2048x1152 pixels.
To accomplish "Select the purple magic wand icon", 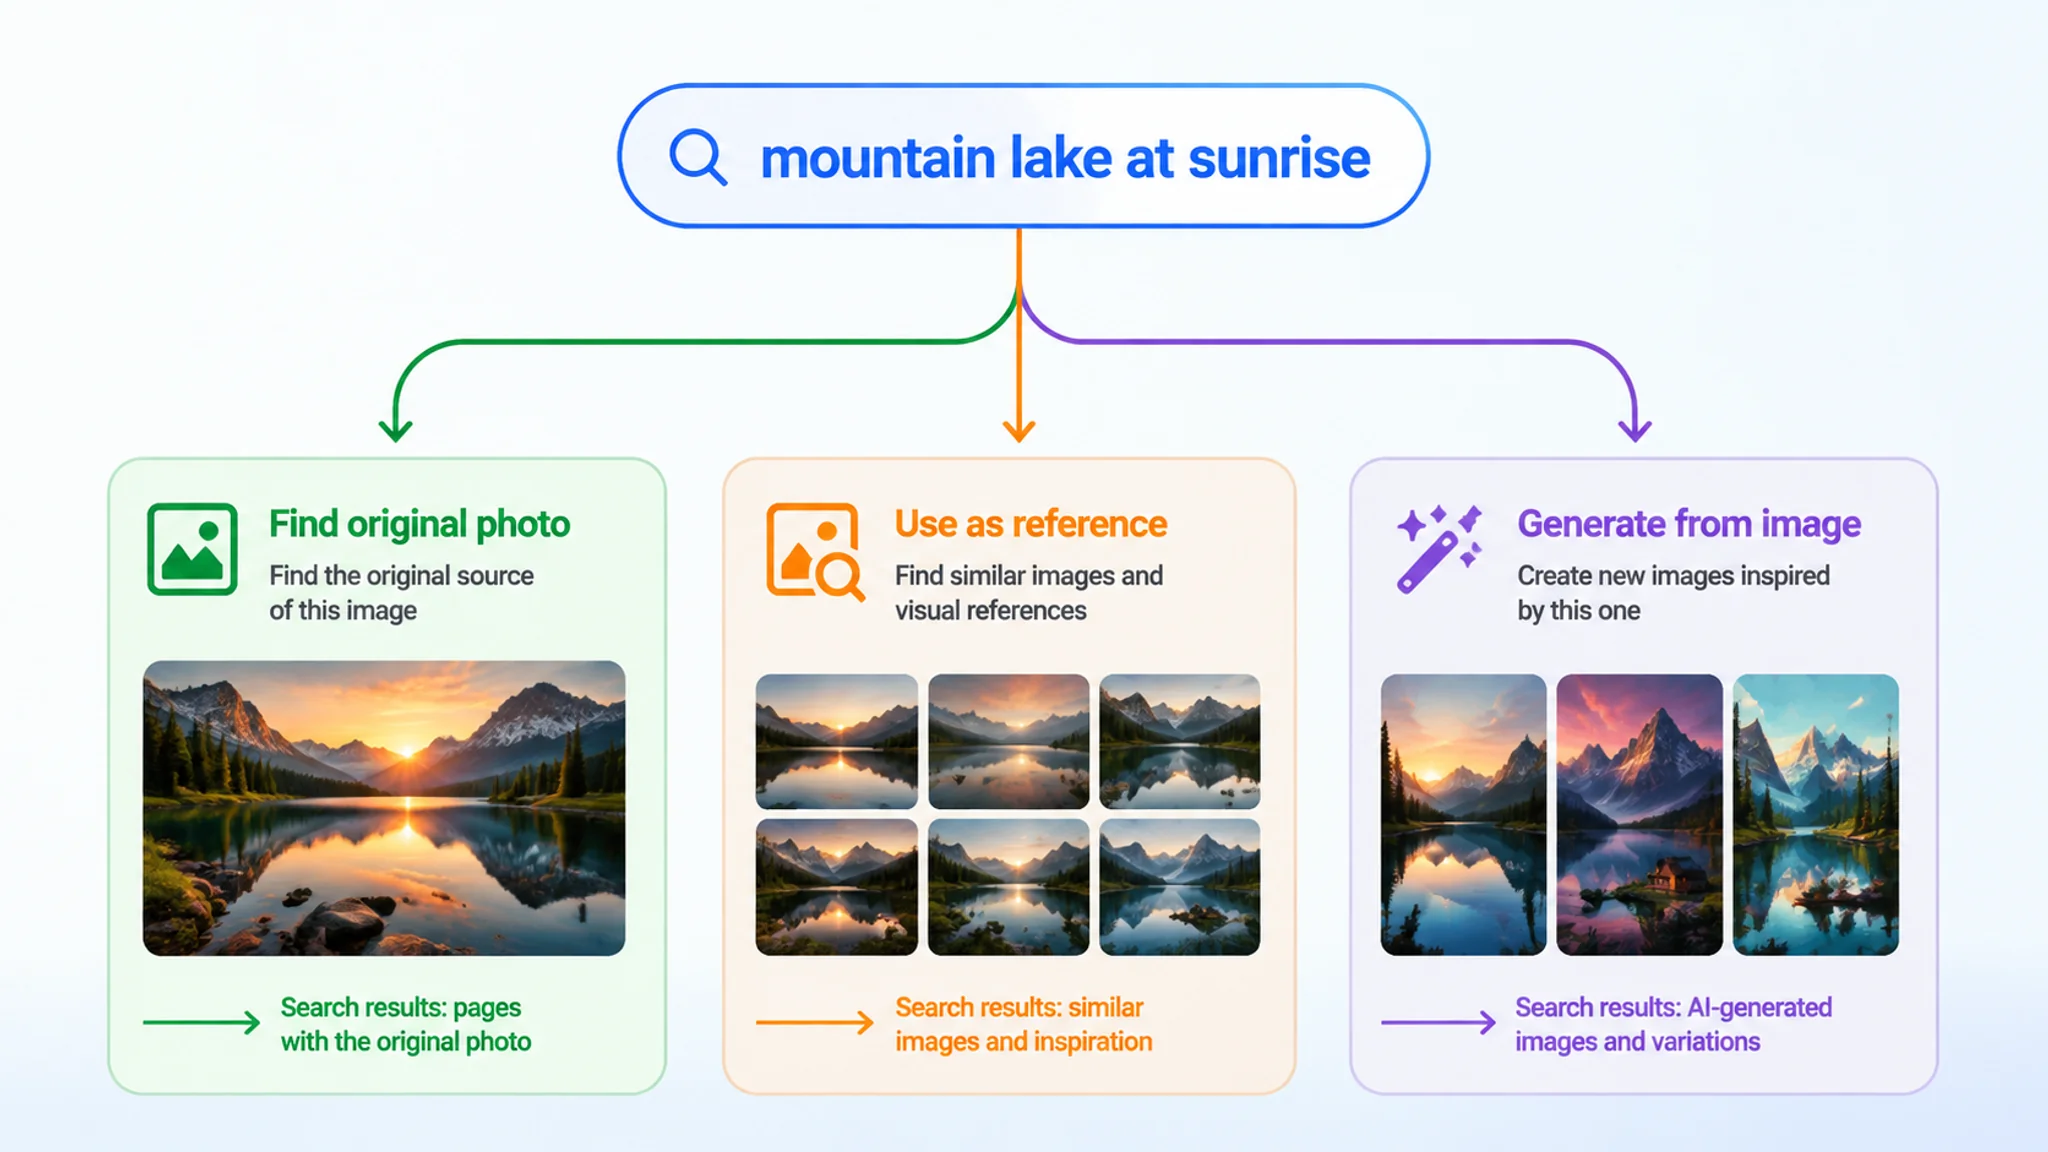I will (1439, 549).
